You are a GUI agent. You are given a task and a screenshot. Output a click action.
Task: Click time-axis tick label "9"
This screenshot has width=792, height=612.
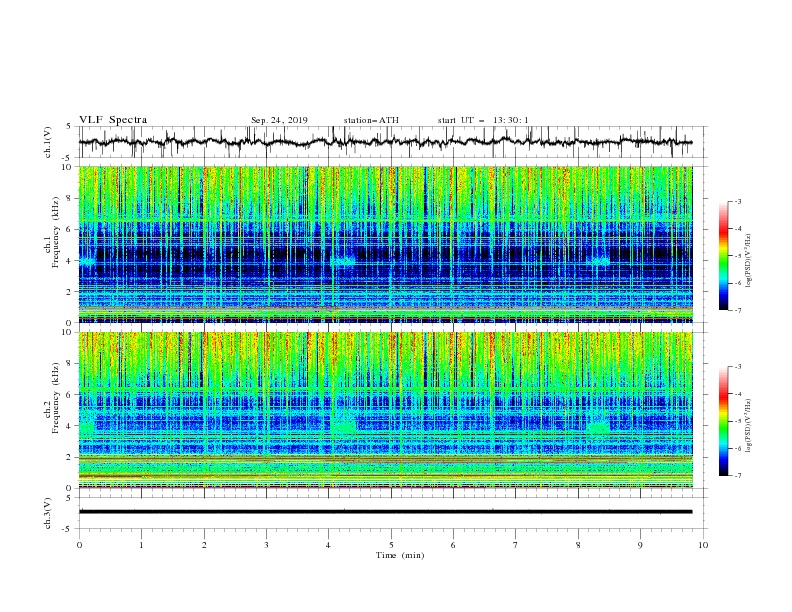click(640, 545)
